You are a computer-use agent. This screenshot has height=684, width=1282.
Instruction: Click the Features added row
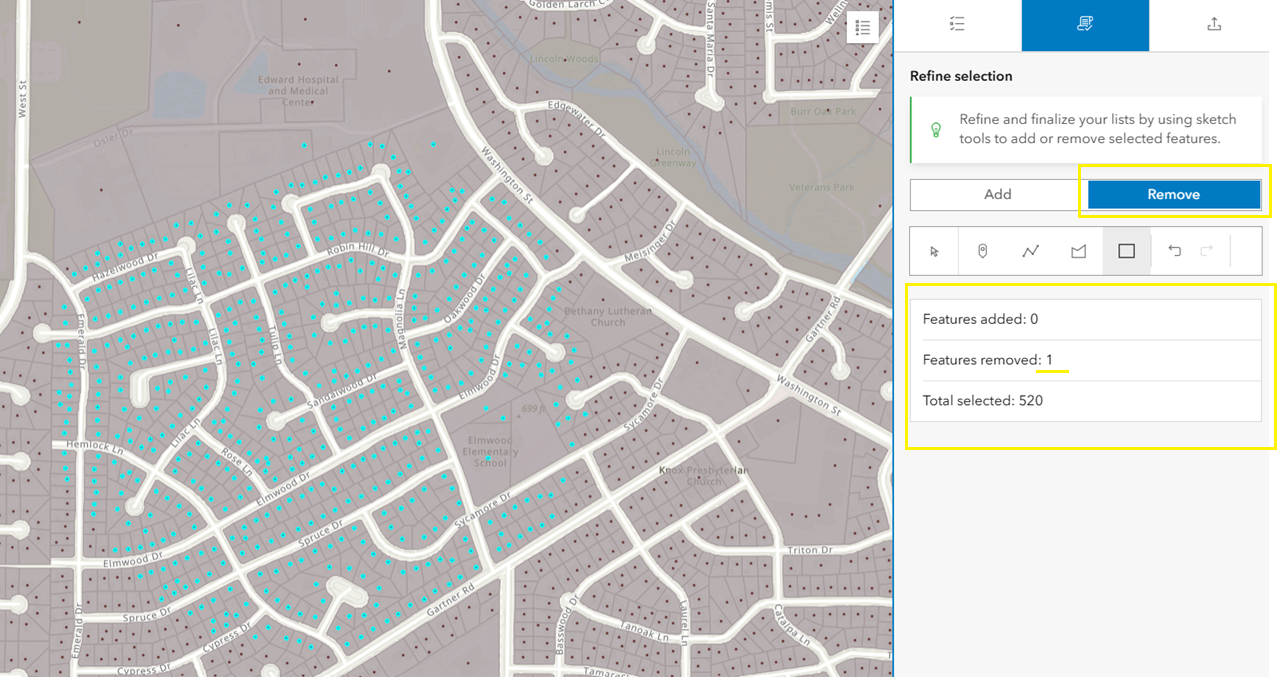(1085, 319)
